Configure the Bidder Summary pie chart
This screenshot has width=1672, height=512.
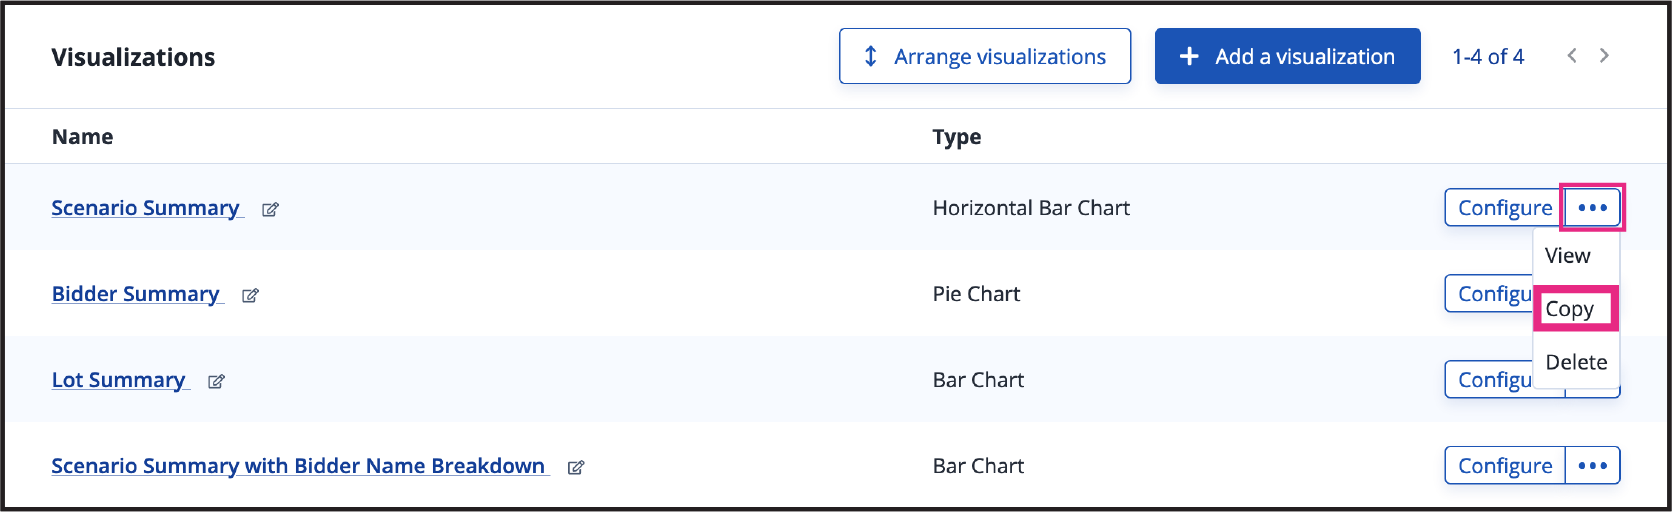(x=1490, y=294)
